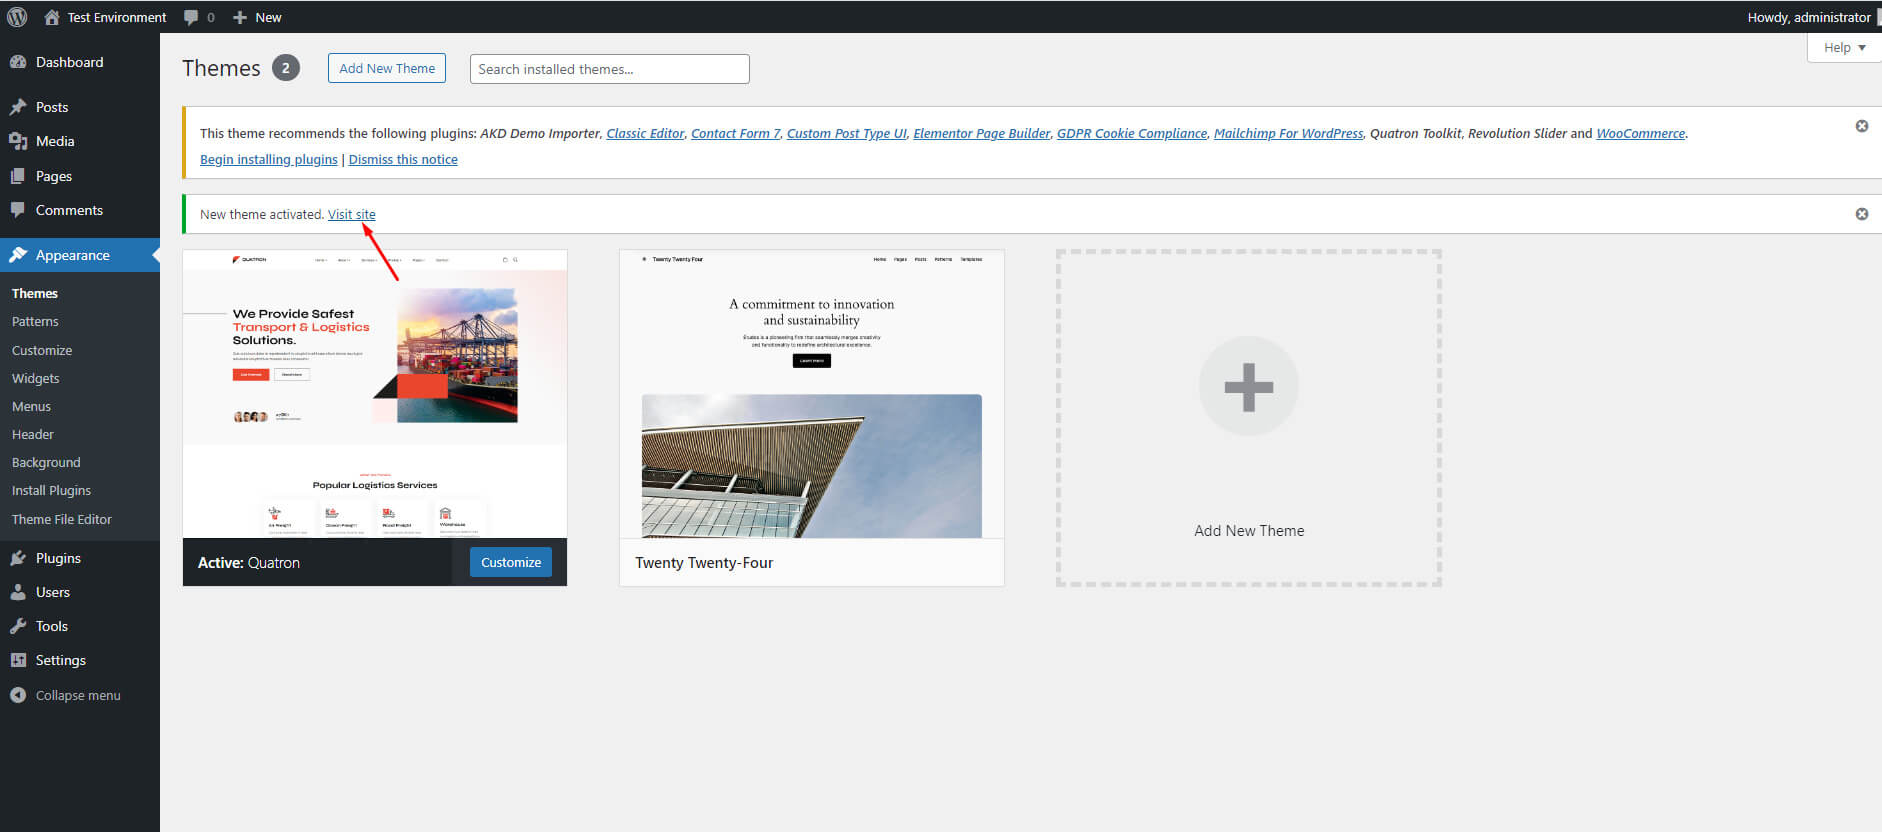Select the Appearance menu

[x=80, y=255]
